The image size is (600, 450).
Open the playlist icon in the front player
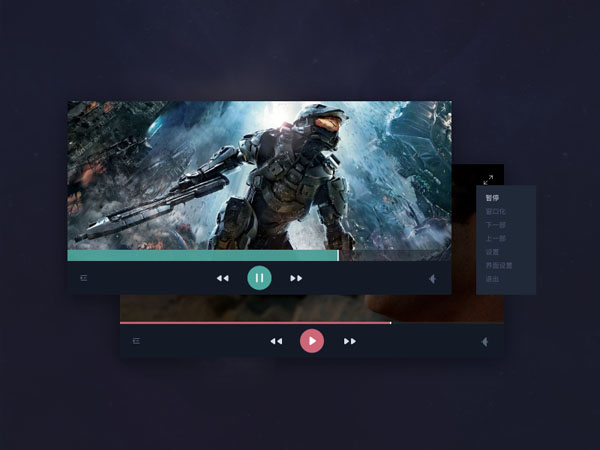pos(84,278)
